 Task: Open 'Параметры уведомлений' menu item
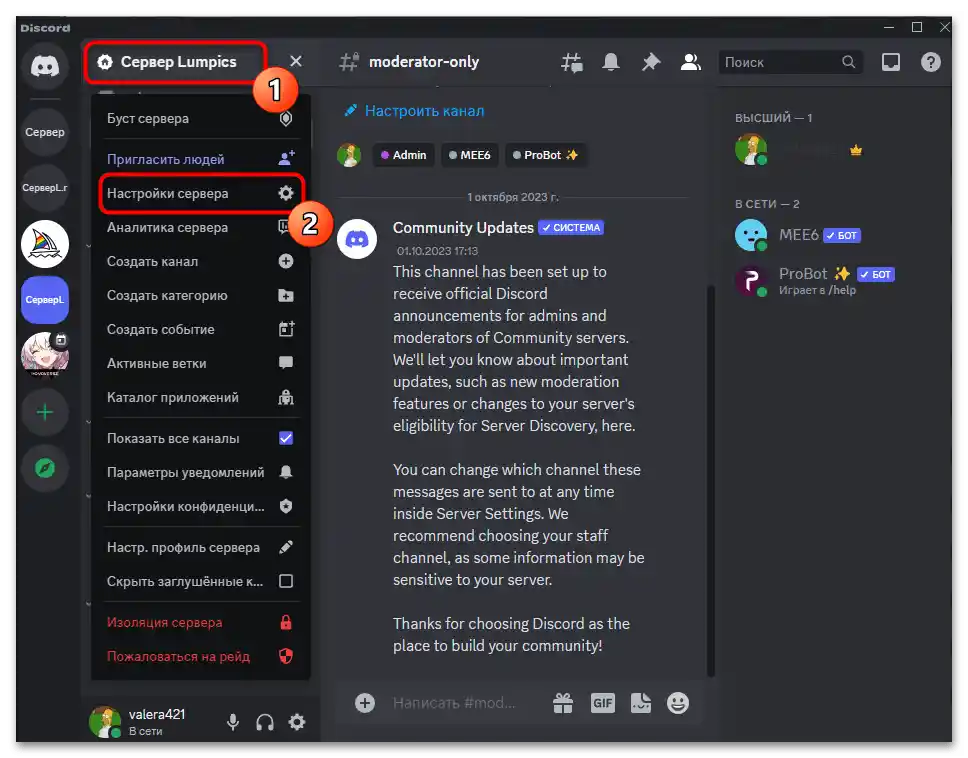(x=200, y=473)
